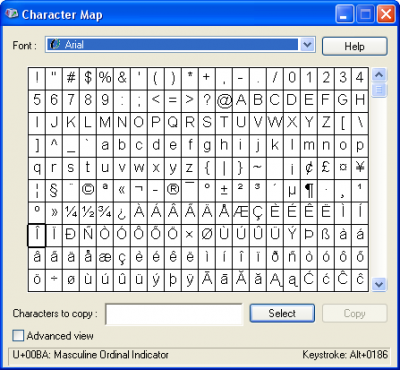Click the vertical scrollbar thumb
Image resolution: width=400 pixels, height=370 pixels.
(x=379, y=90)
